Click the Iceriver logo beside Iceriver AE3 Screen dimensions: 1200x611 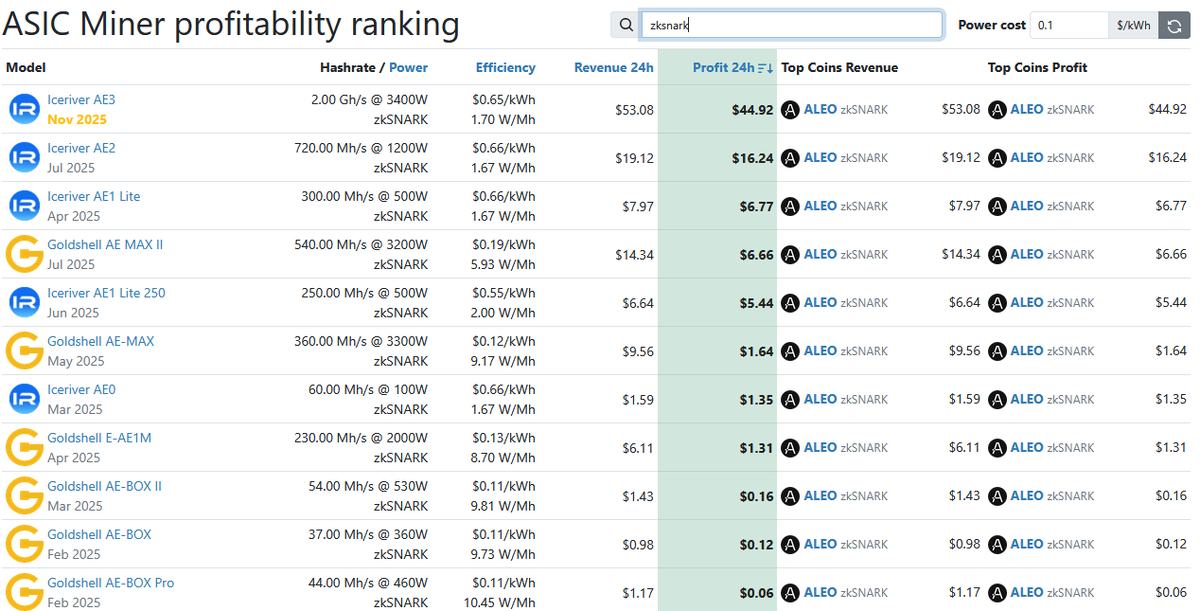(24, 109)
